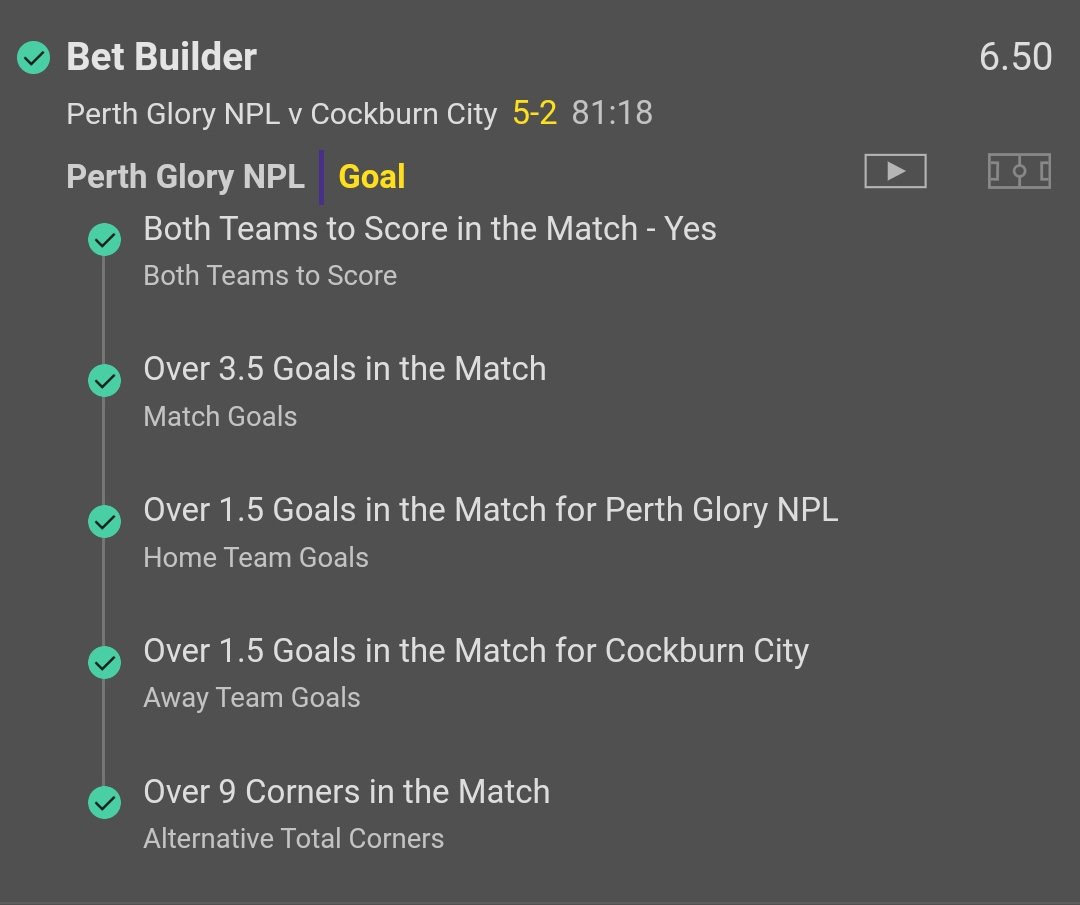1080x905 pixels.
Task: Click the tick next to Over 9 Corners
Action: (x=104, y=803)
